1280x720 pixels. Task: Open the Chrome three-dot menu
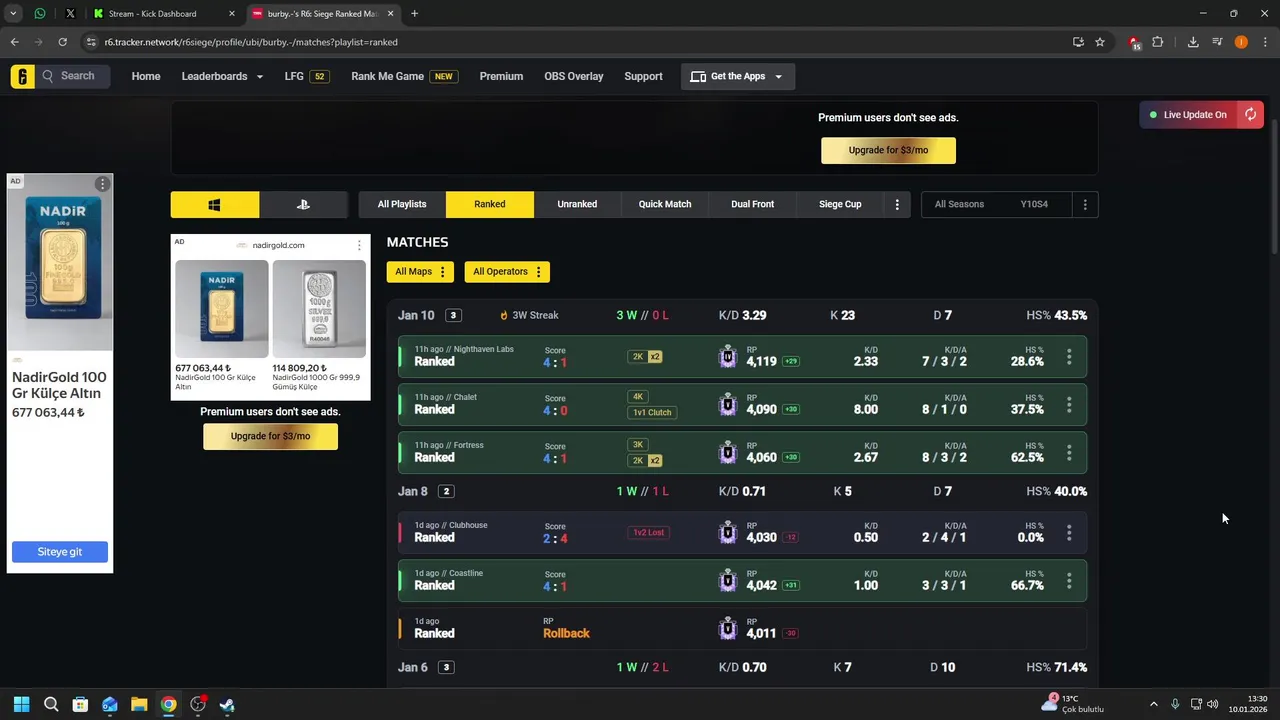point(1265,42)
